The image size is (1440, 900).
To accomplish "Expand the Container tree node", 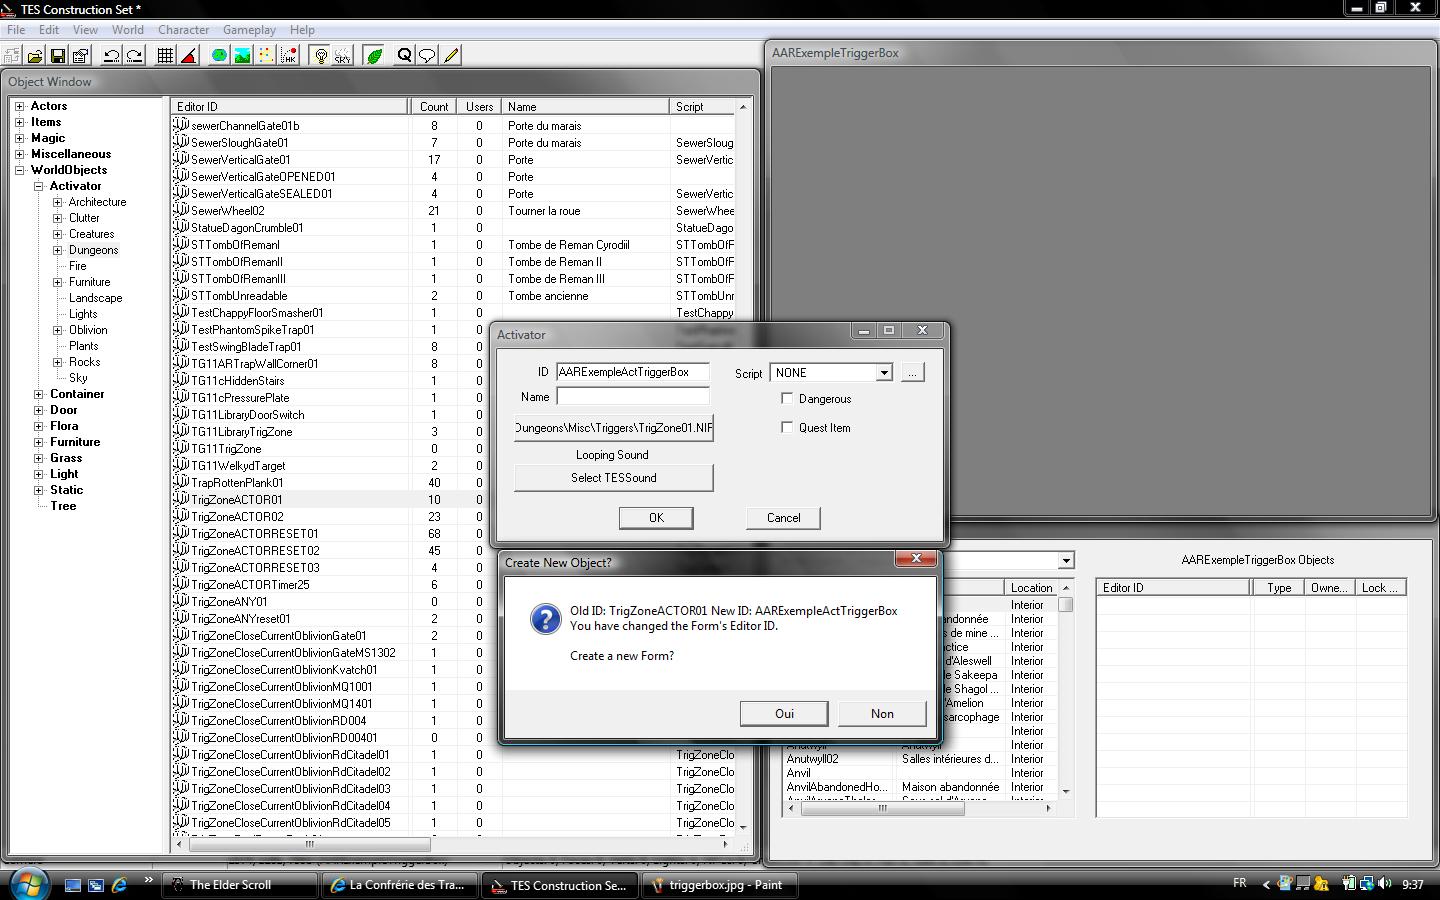I will (x=39, y=394).
